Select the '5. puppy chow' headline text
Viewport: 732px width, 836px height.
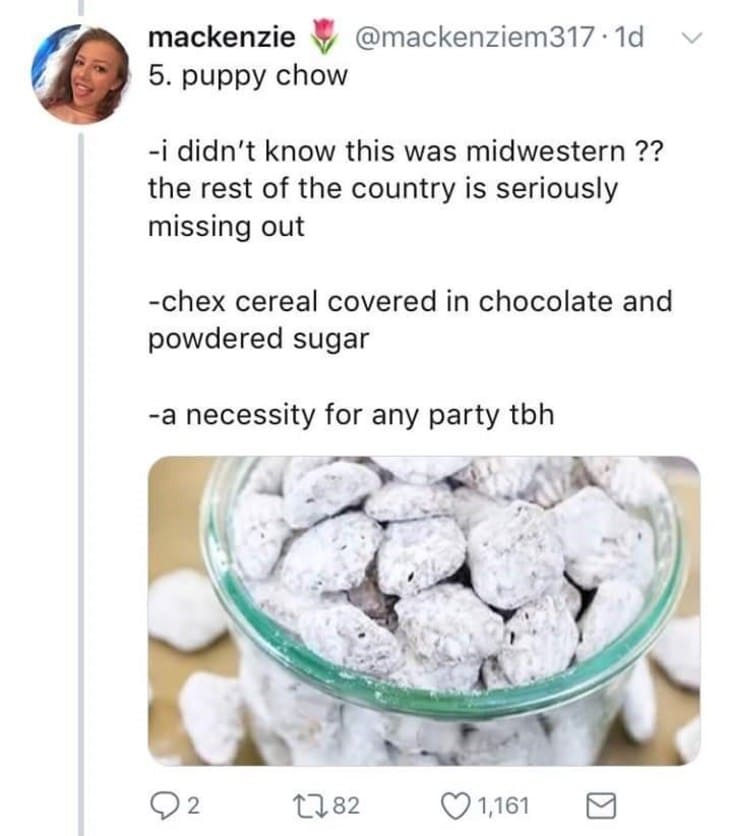[x=248, y=76]
